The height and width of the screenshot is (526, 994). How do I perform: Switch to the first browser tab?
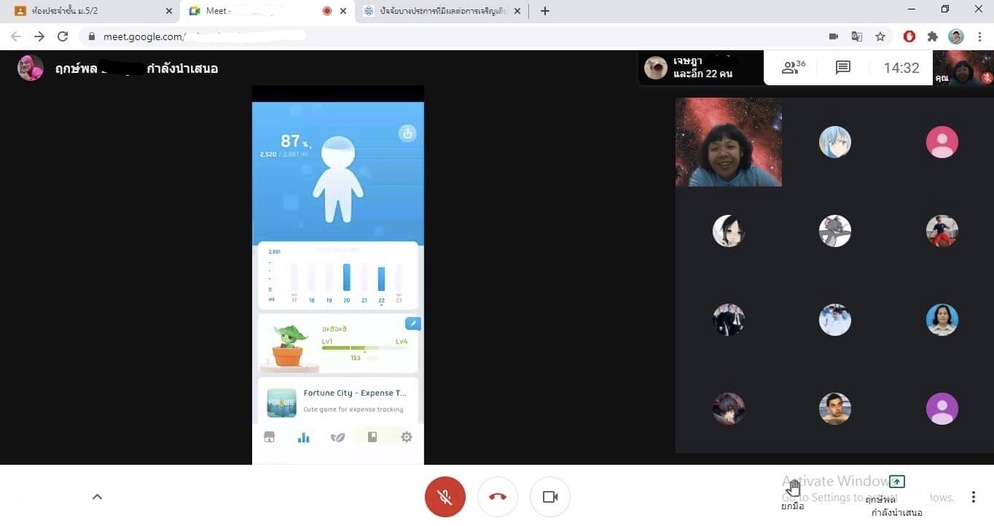[90, 11]
